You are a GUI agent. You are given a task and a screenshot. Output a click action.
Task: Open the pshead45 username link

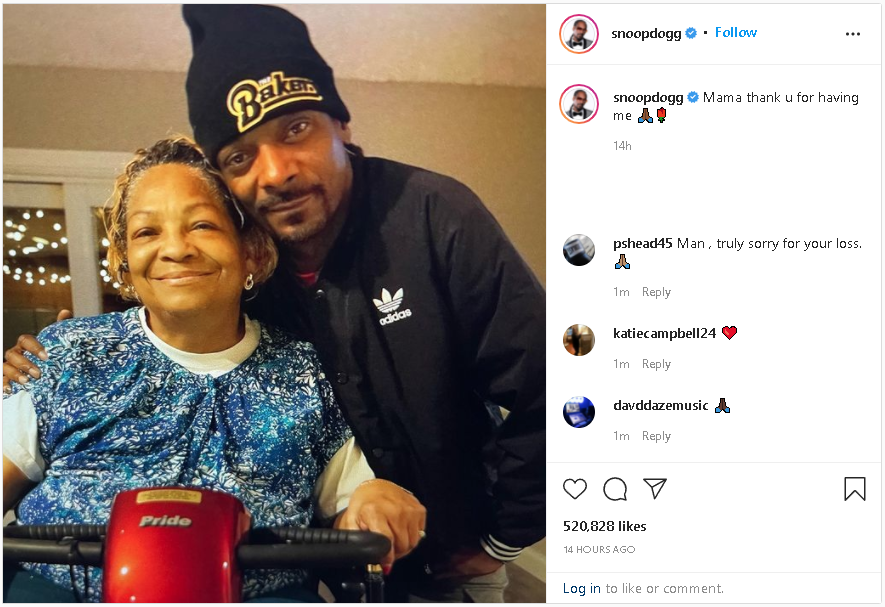click(642, 243)
